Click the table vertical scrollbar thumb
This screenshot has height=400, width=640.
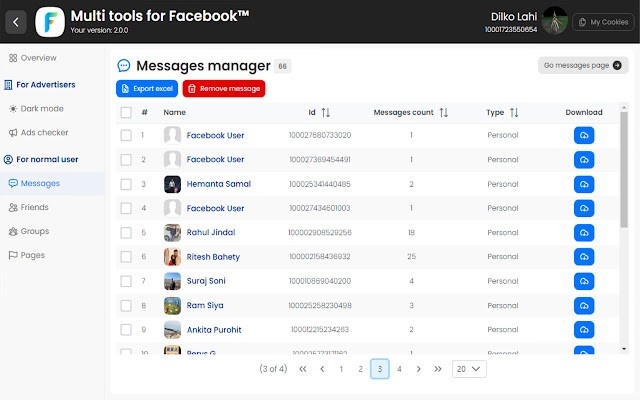click(624, 169)
